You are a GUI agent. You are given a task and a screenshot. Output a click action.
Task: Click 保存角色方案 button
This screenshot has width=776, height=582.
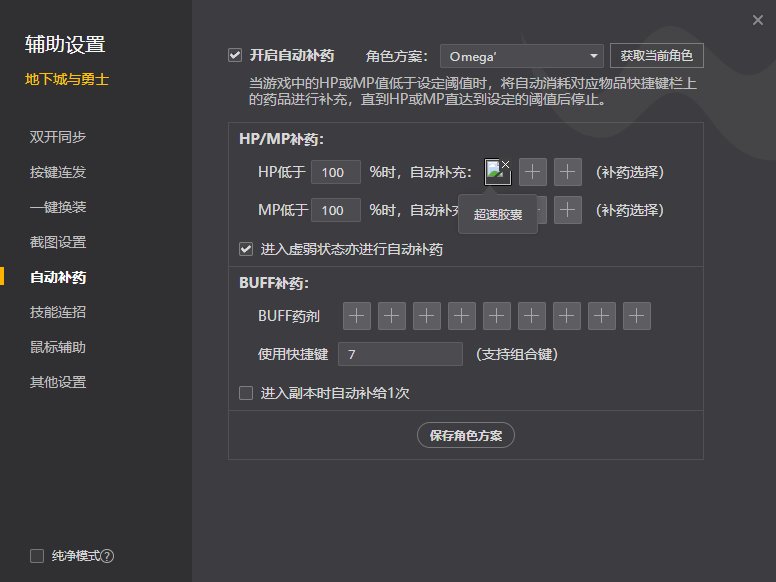pos(466,435)
